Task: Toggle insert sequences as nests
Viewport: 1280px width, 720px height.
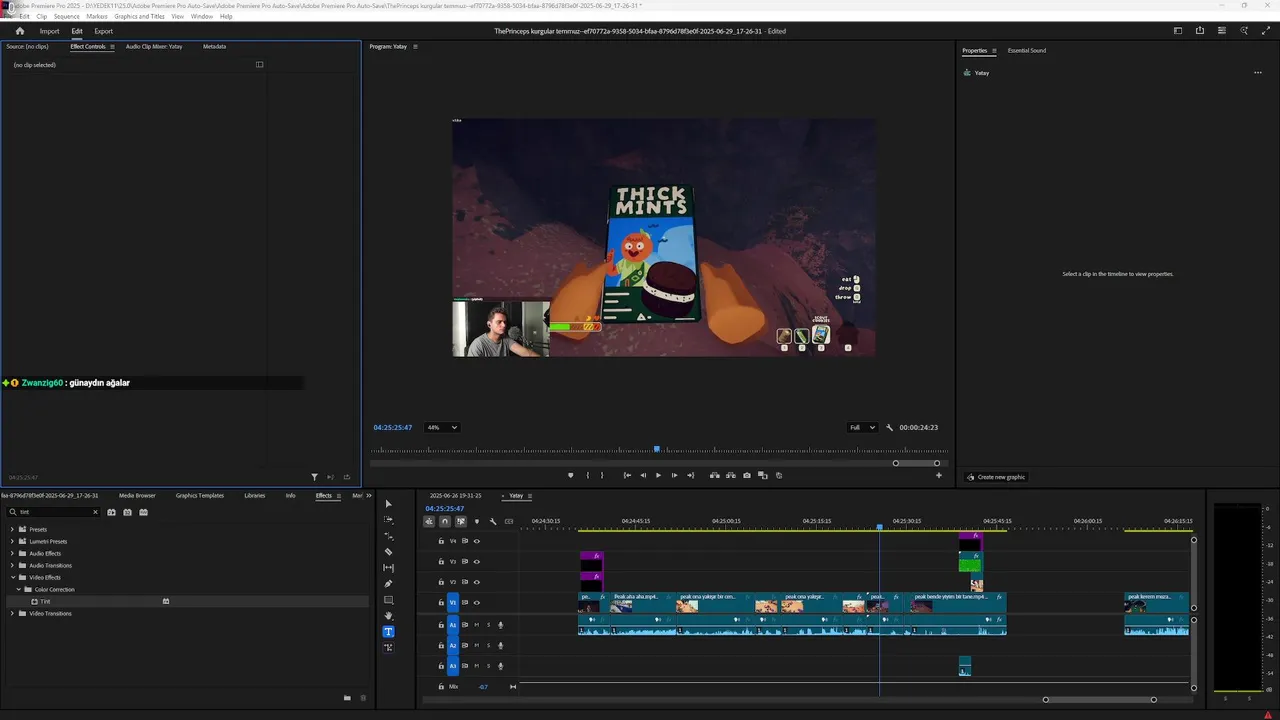Action: coord(429,521)
